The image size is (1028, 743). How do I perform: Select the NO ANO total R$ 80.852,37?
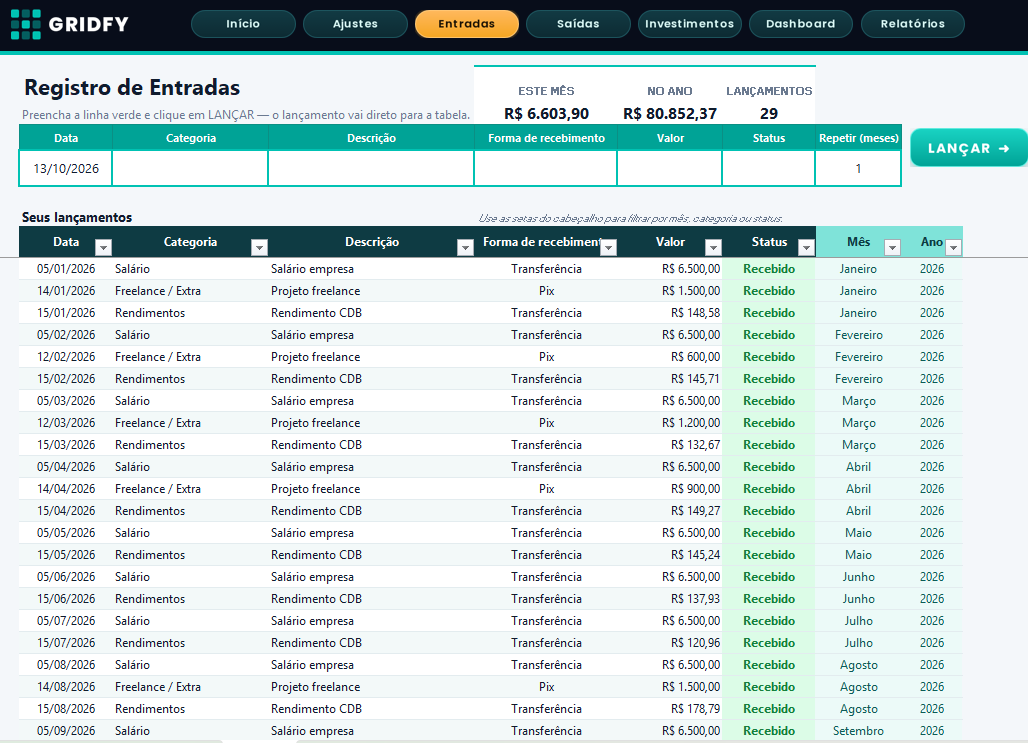pos(669,113)
